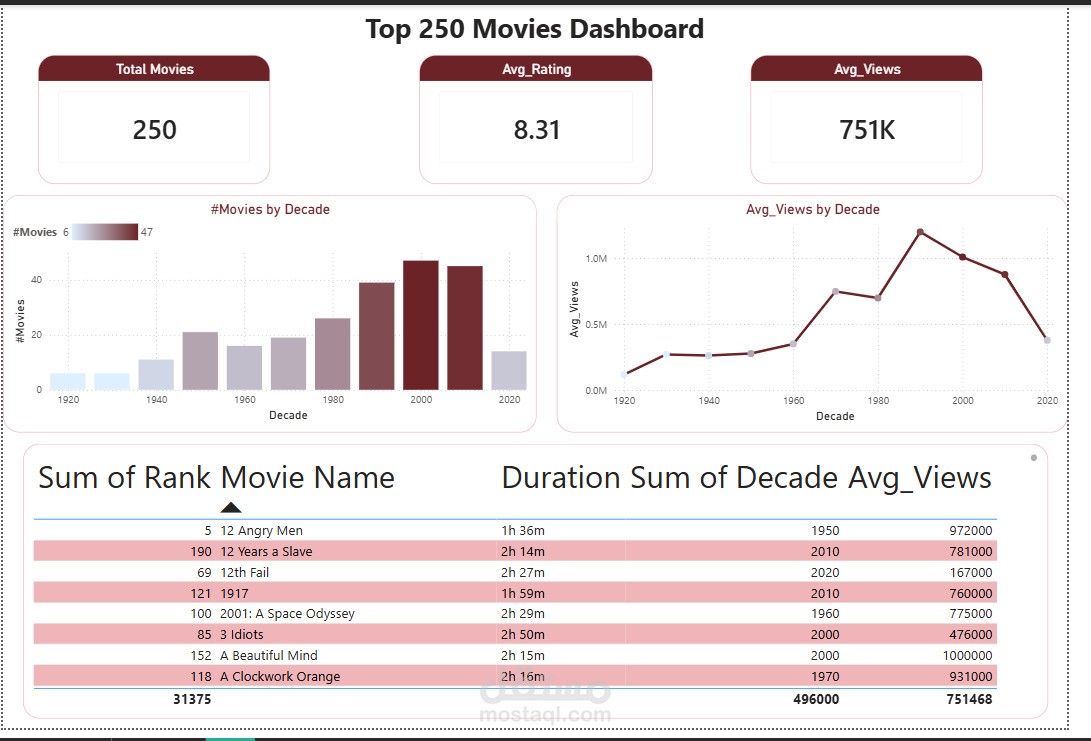Click the Avg_Views card value 751K

(867, 130)
